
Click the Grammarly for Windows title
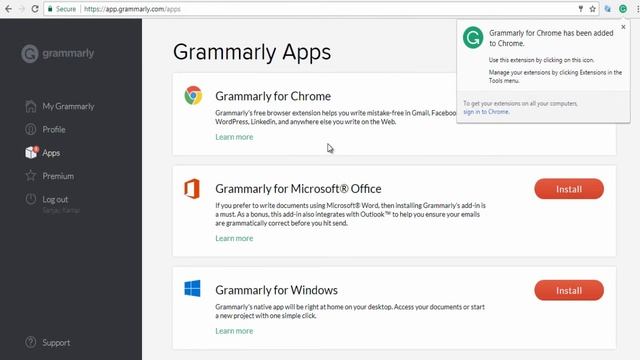coord(276,290)
